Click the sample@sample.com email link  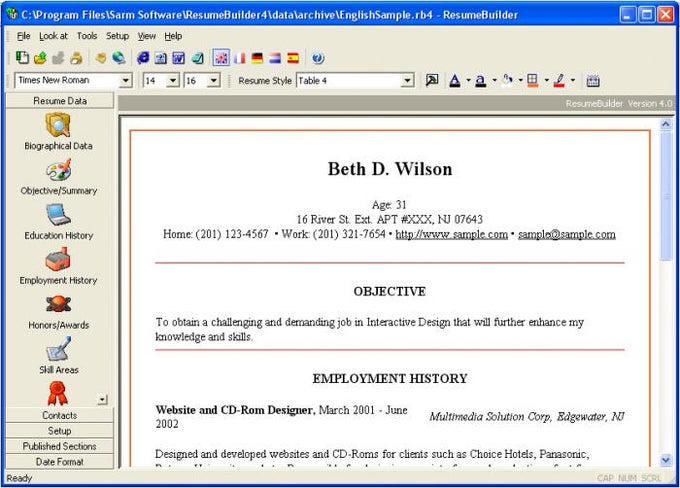click(566, 234)
